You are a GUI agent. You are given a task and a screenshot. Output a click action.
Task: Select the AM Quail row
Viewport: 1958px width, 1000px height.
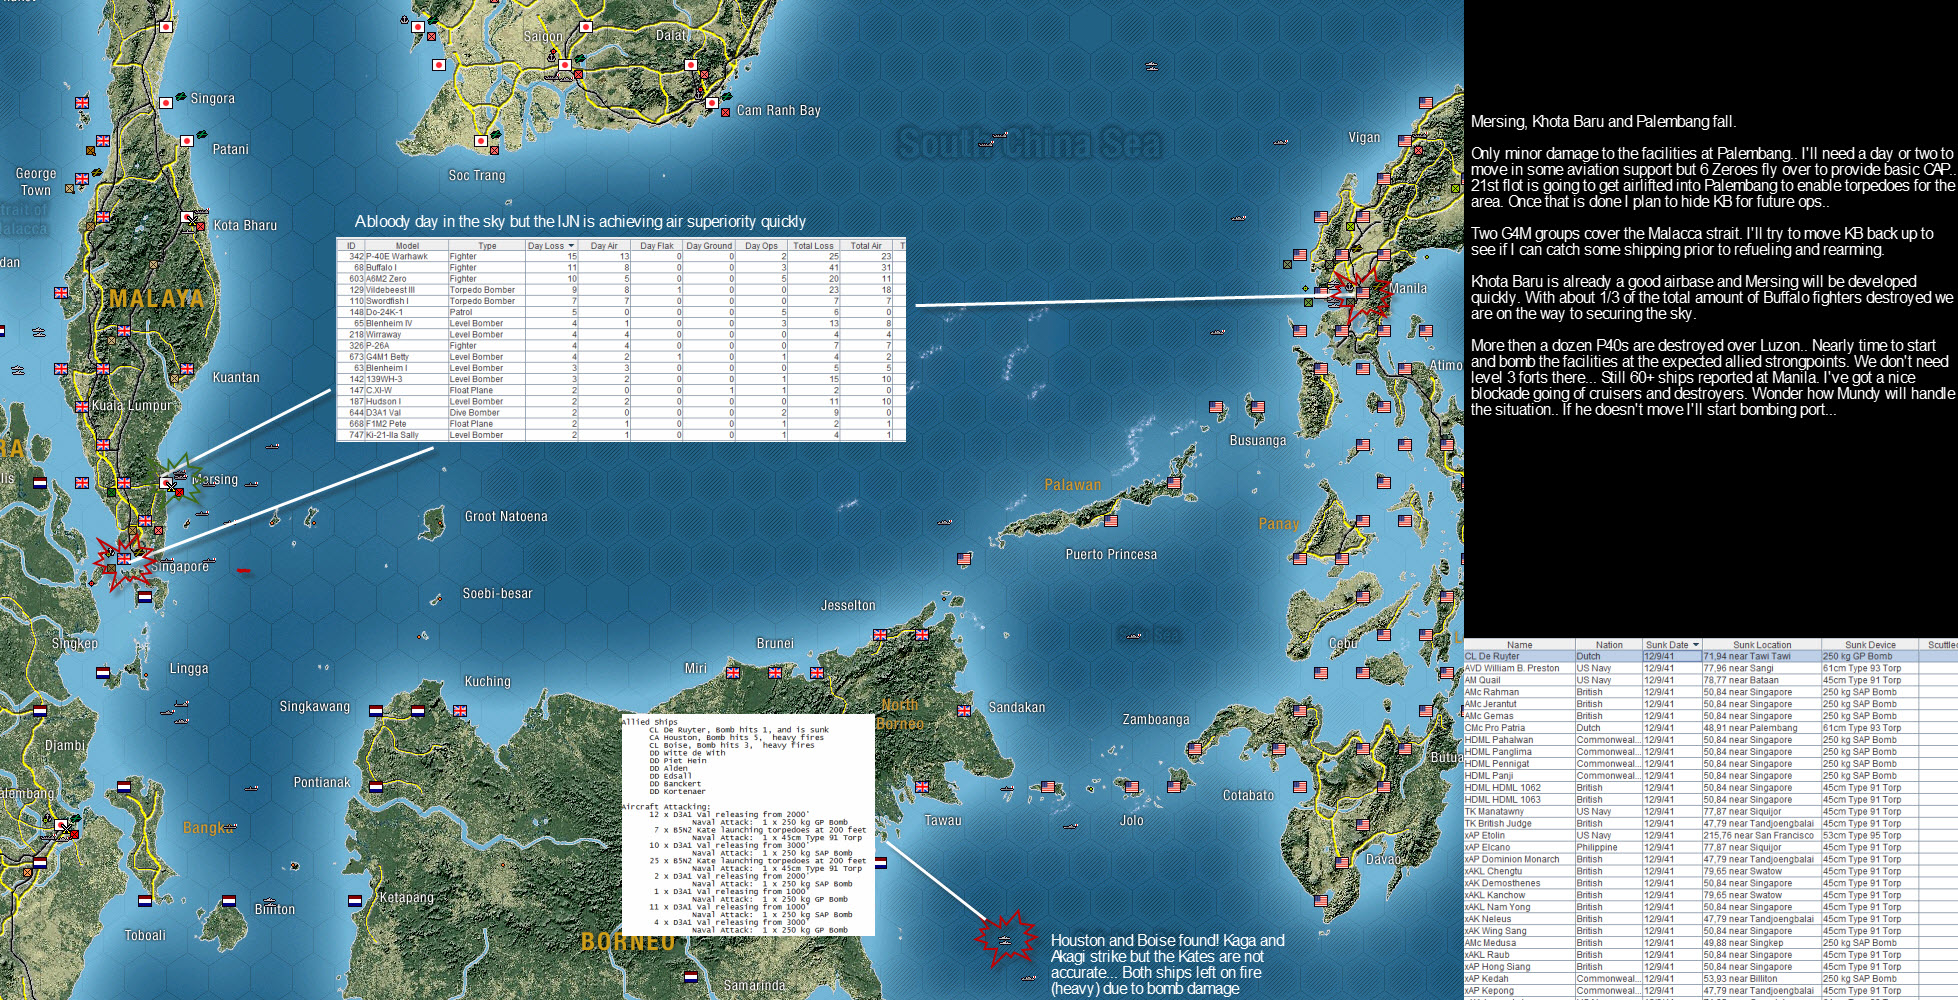1711,681
